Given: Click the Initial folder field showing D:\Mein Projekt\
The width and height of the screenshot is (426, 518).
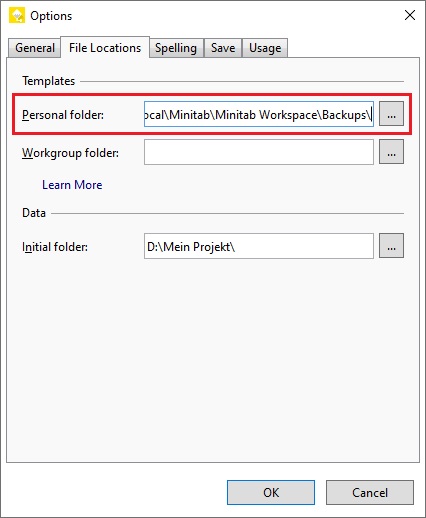Looking at the screenshot, I should 259,246.
